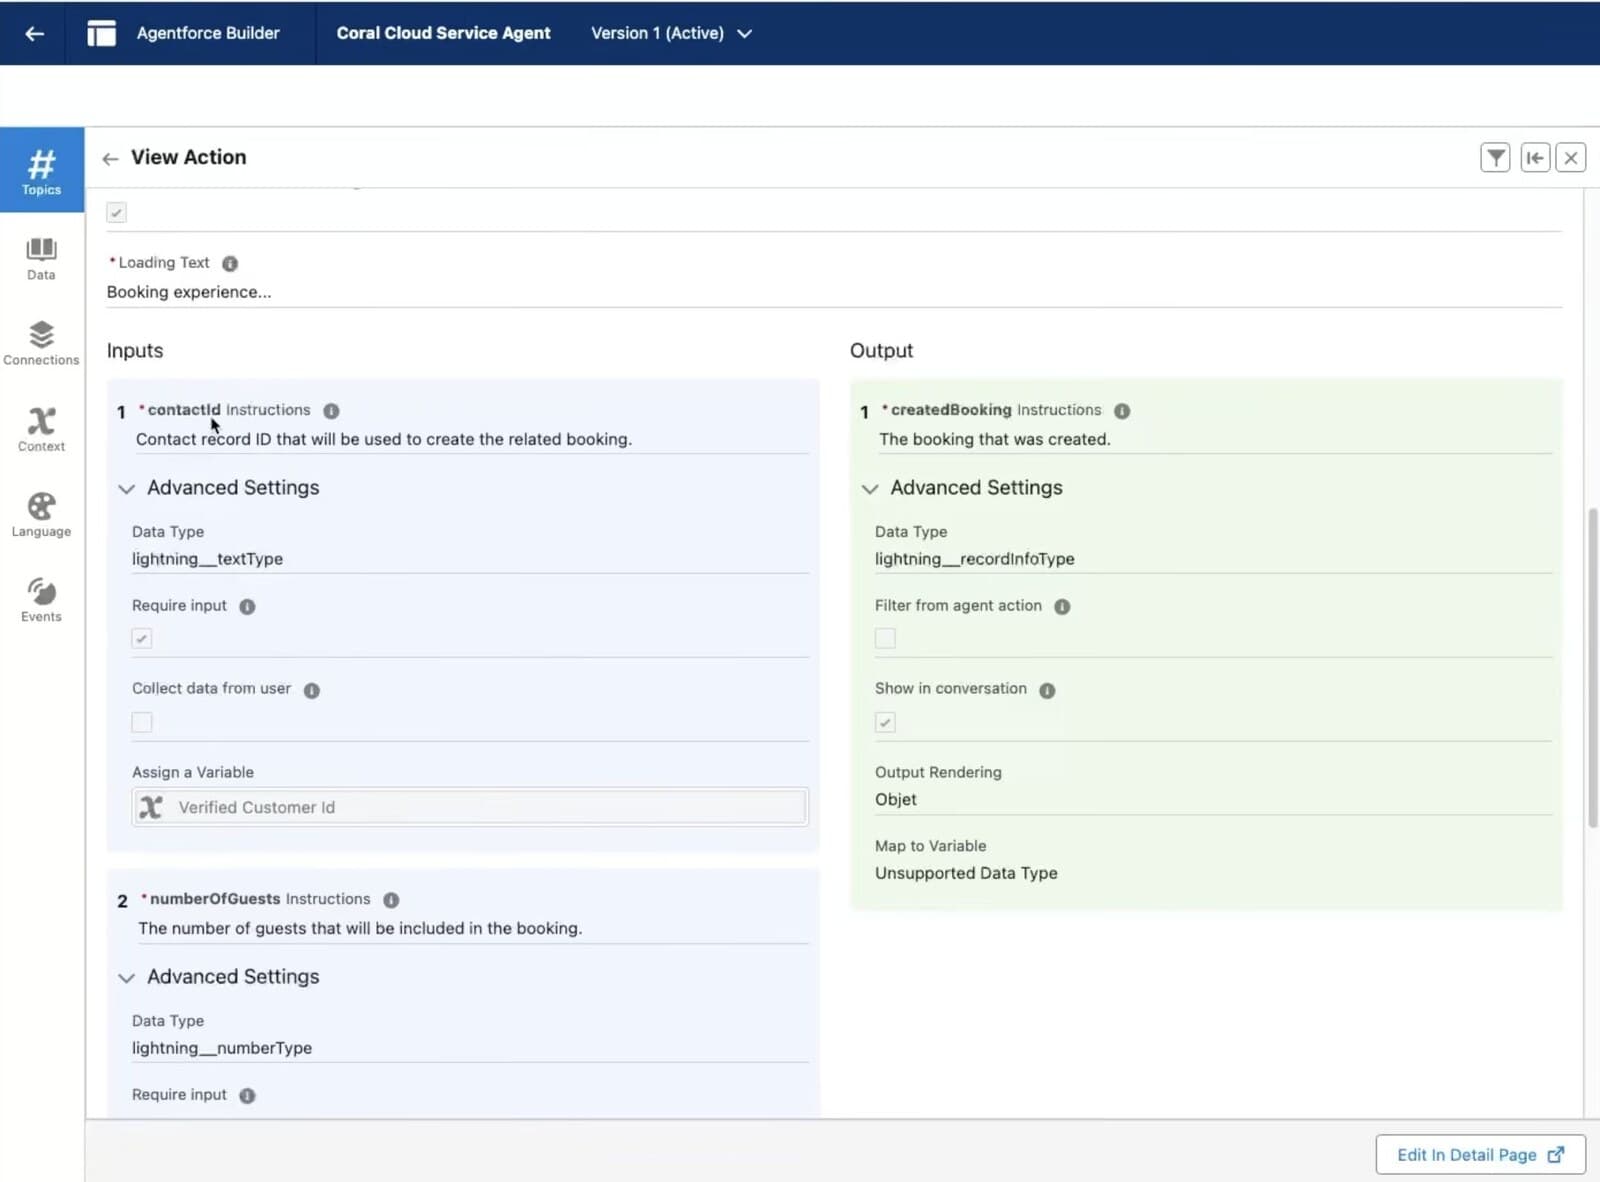Open the Data sidebar panel

[x=42, y=258]
